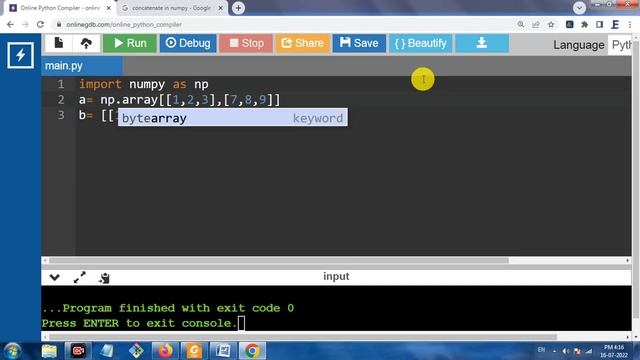
Task: Open the browser zoom indicator icon
Action: click(520, 24)
